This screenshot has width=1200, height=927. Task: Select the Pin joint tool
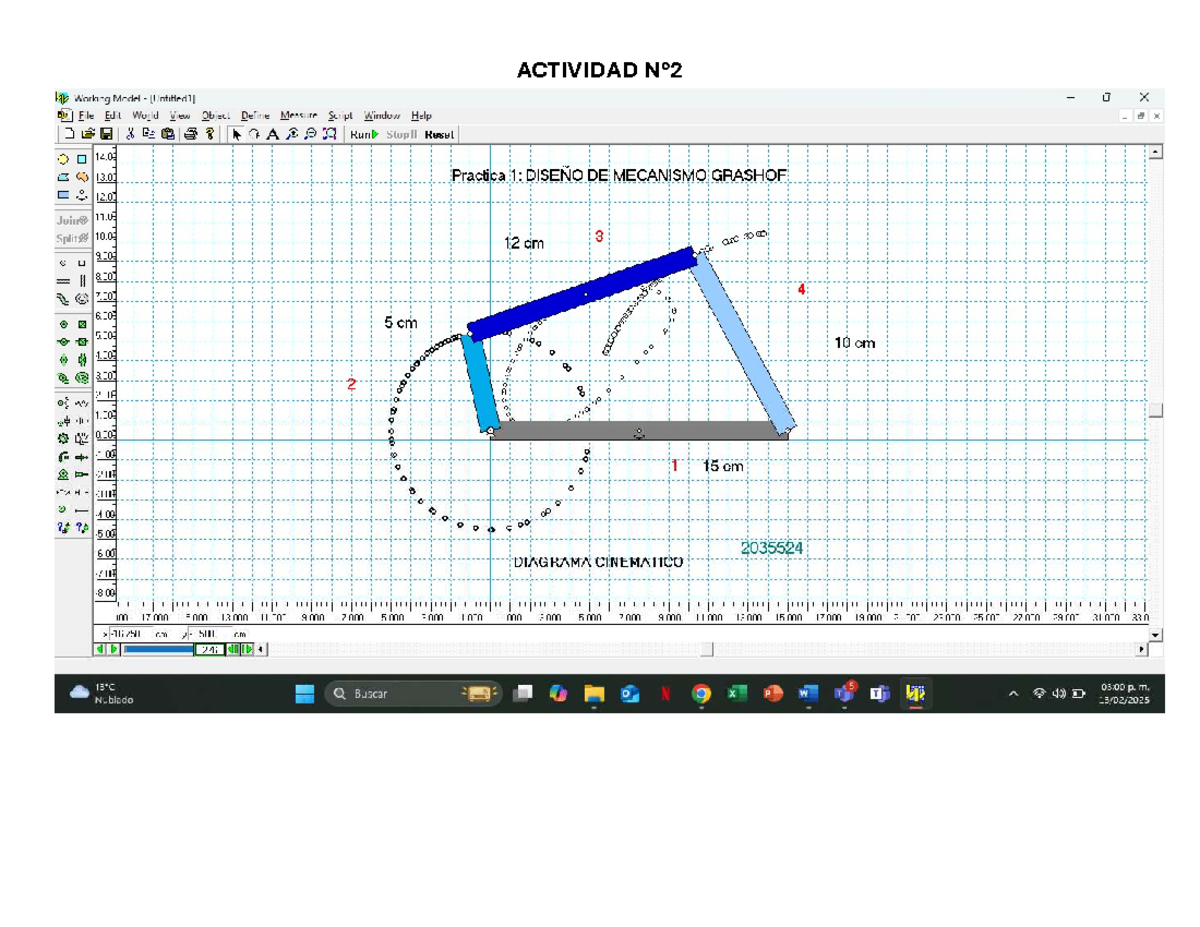click(x=64, y=341)
